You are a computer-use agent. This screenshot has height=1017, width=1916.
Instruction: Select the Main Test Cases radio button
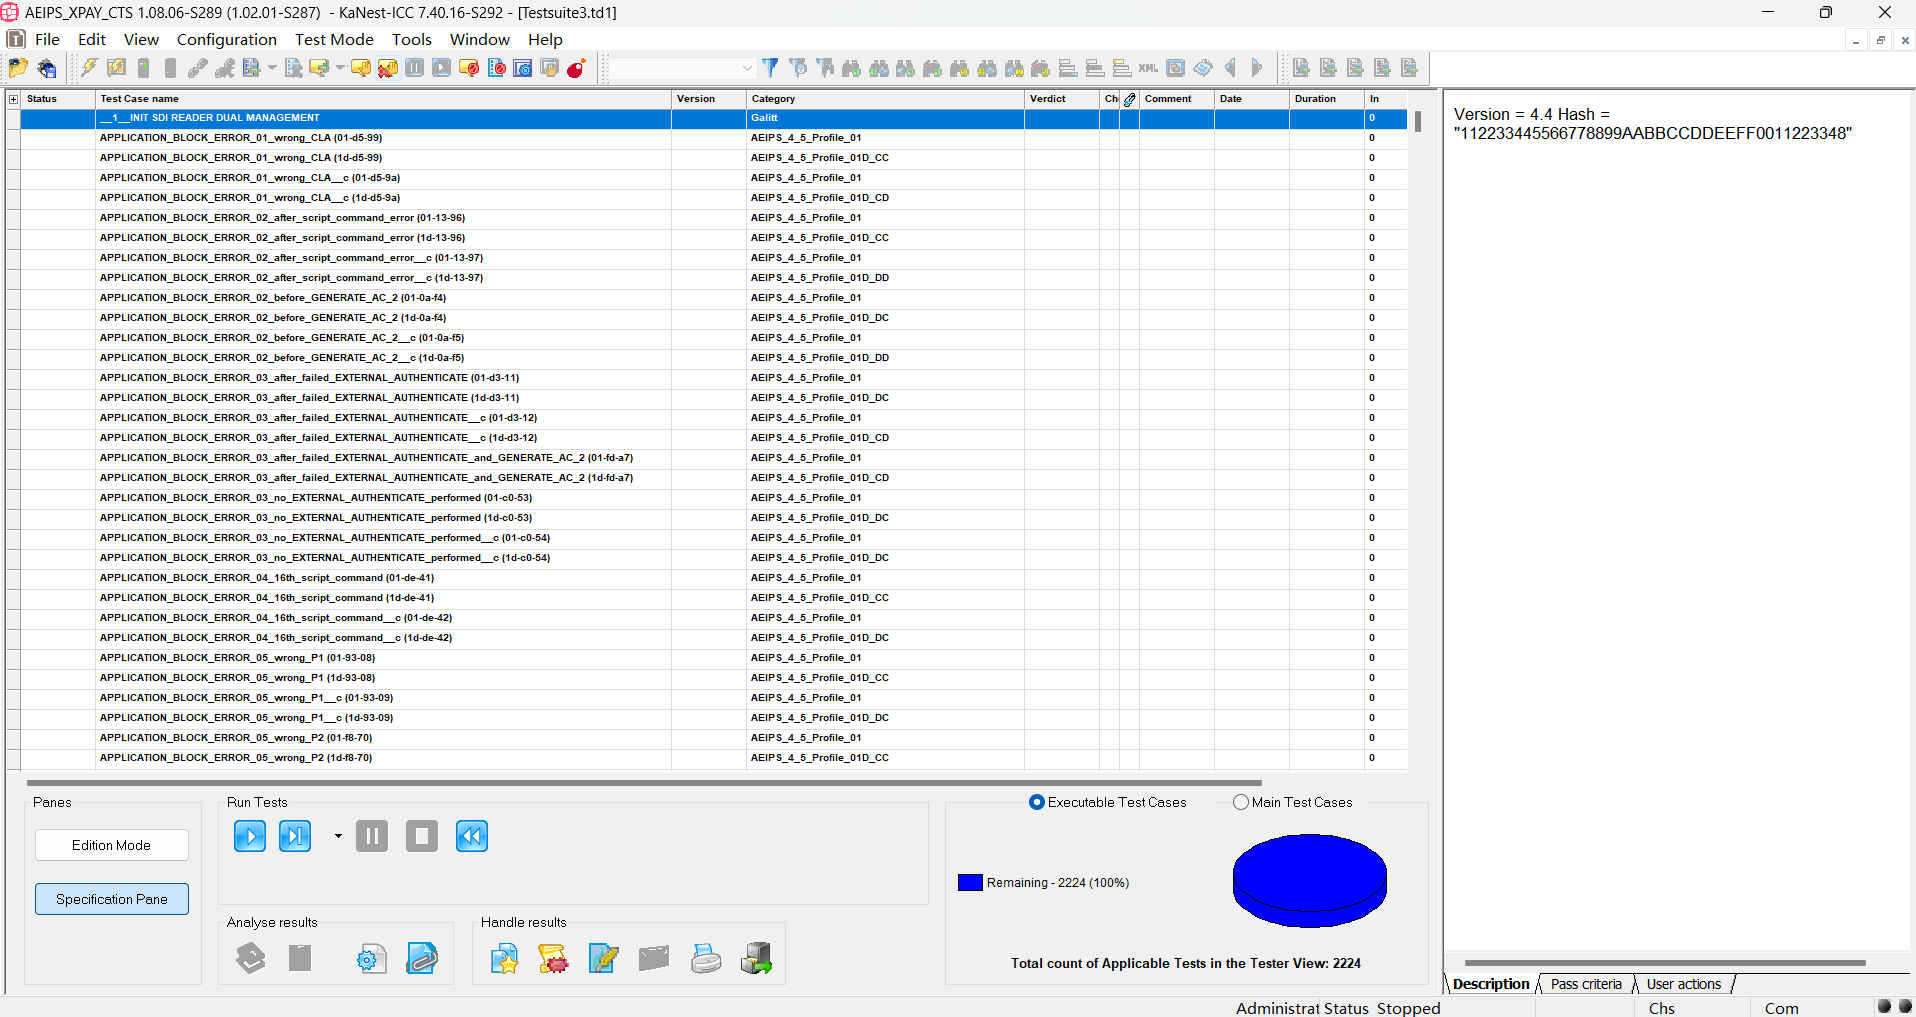coord(1241,802)
